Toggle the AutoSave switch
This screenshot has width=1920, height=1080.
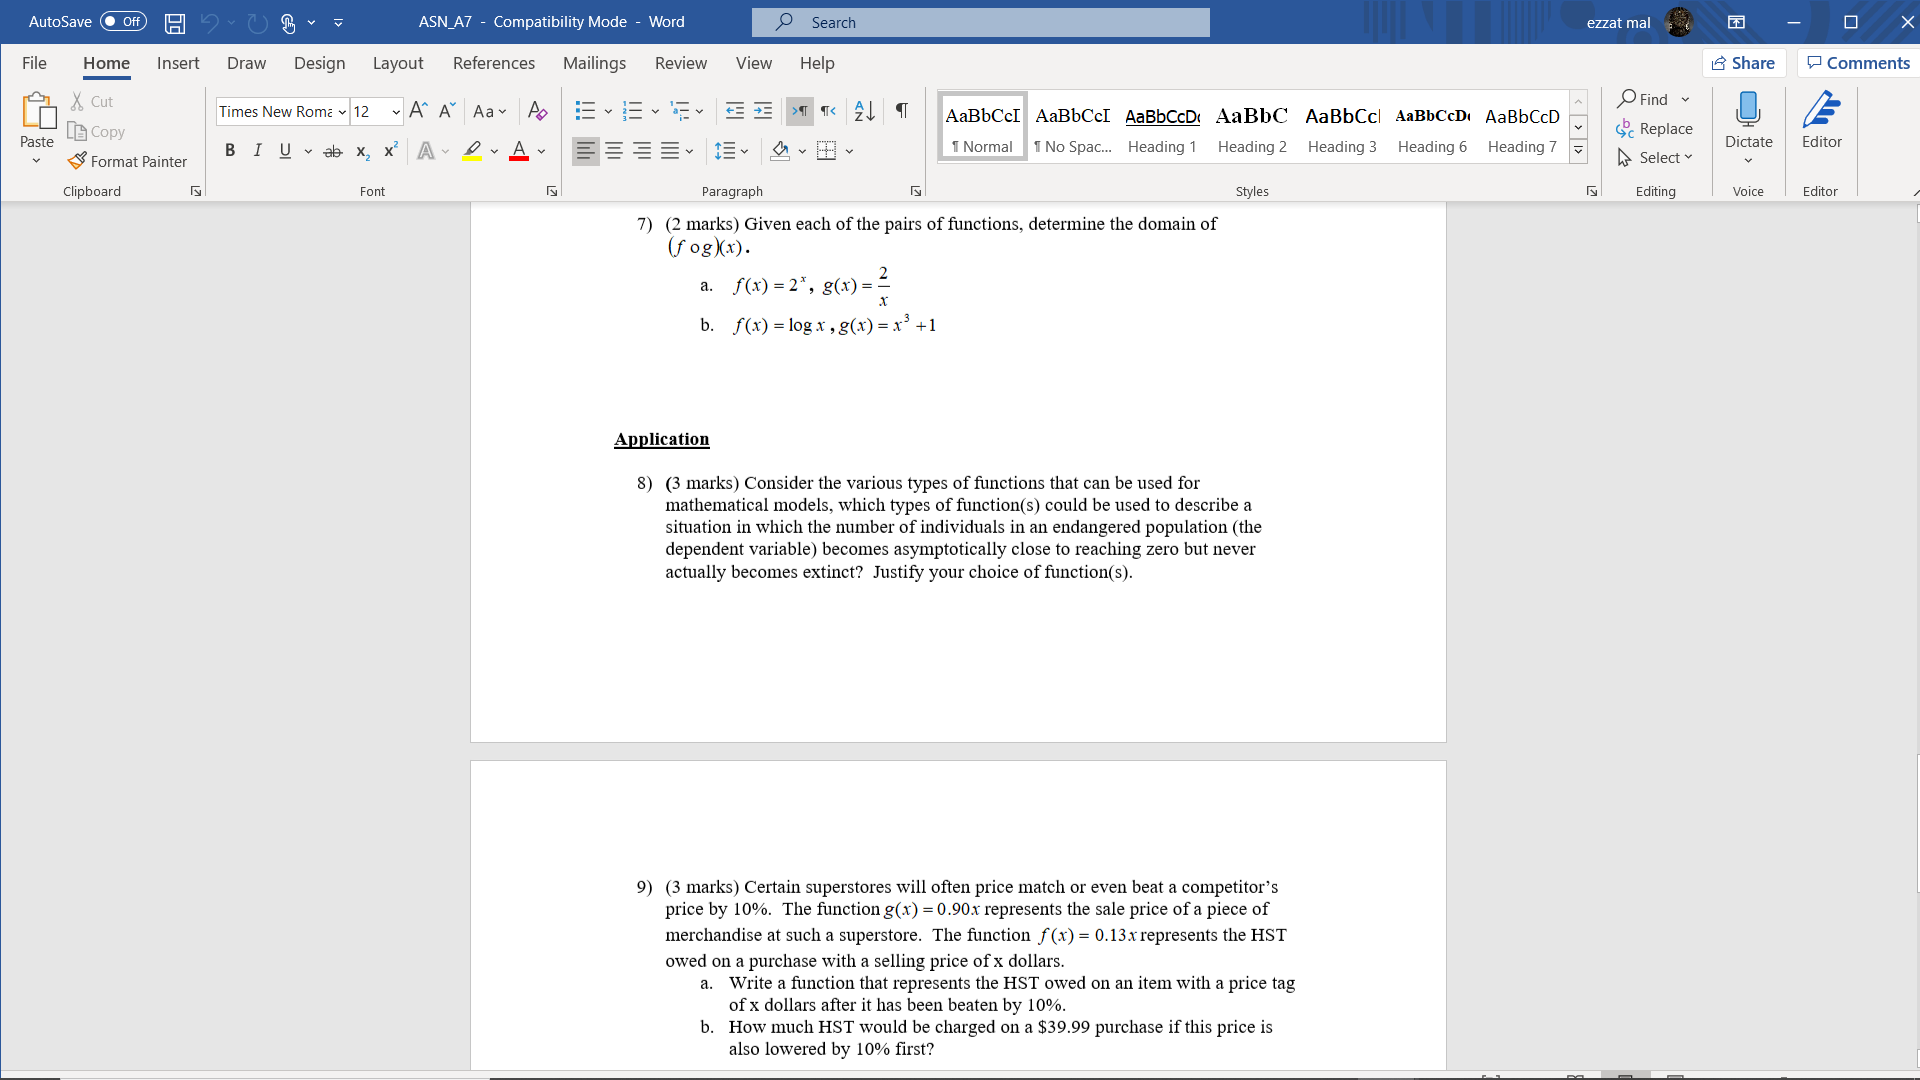[x=123, y=22]
